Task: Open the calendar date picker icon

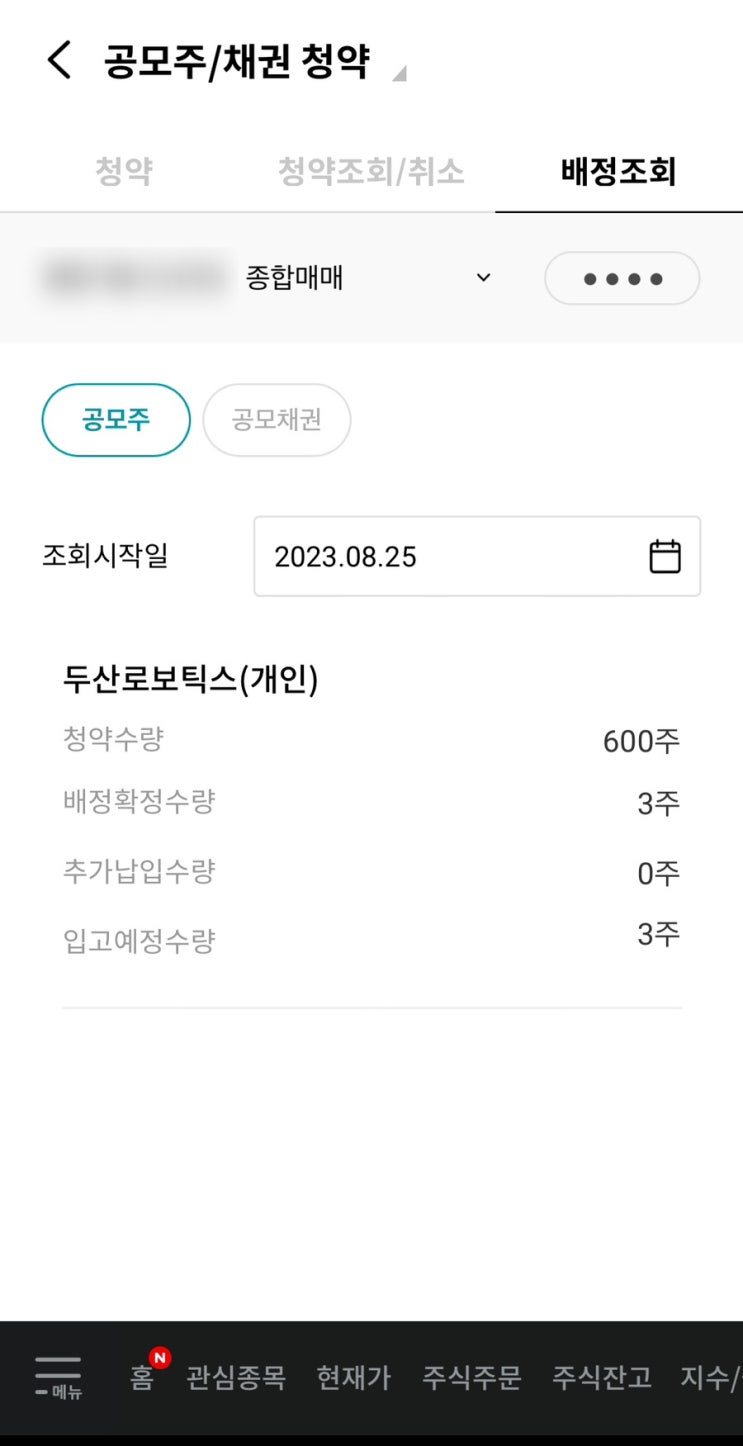Action: click(x=665, y=556)
